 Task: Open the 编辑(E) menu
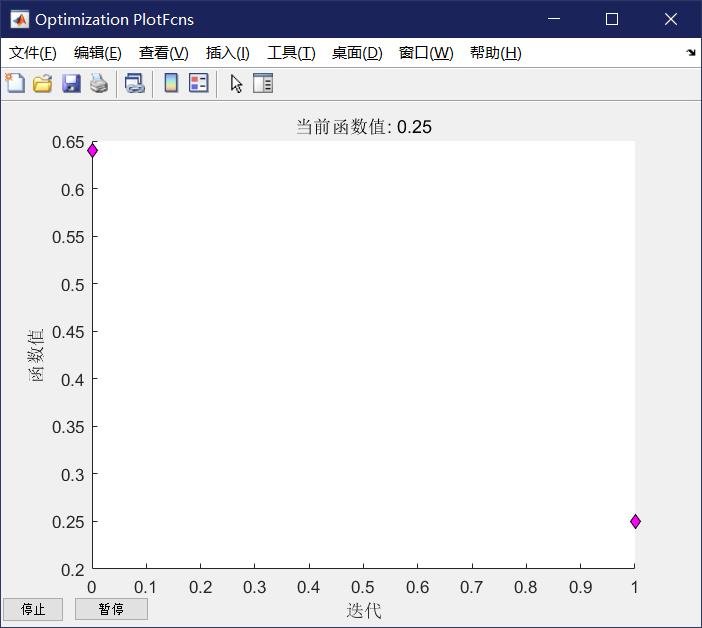(x=97, y=53)
